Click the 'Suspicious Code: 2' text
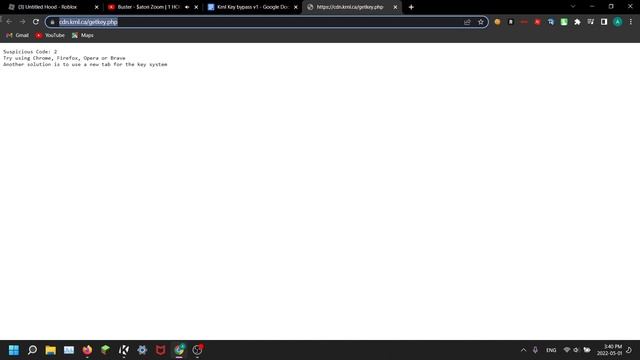640x360 pixels. tap(30, 52)
